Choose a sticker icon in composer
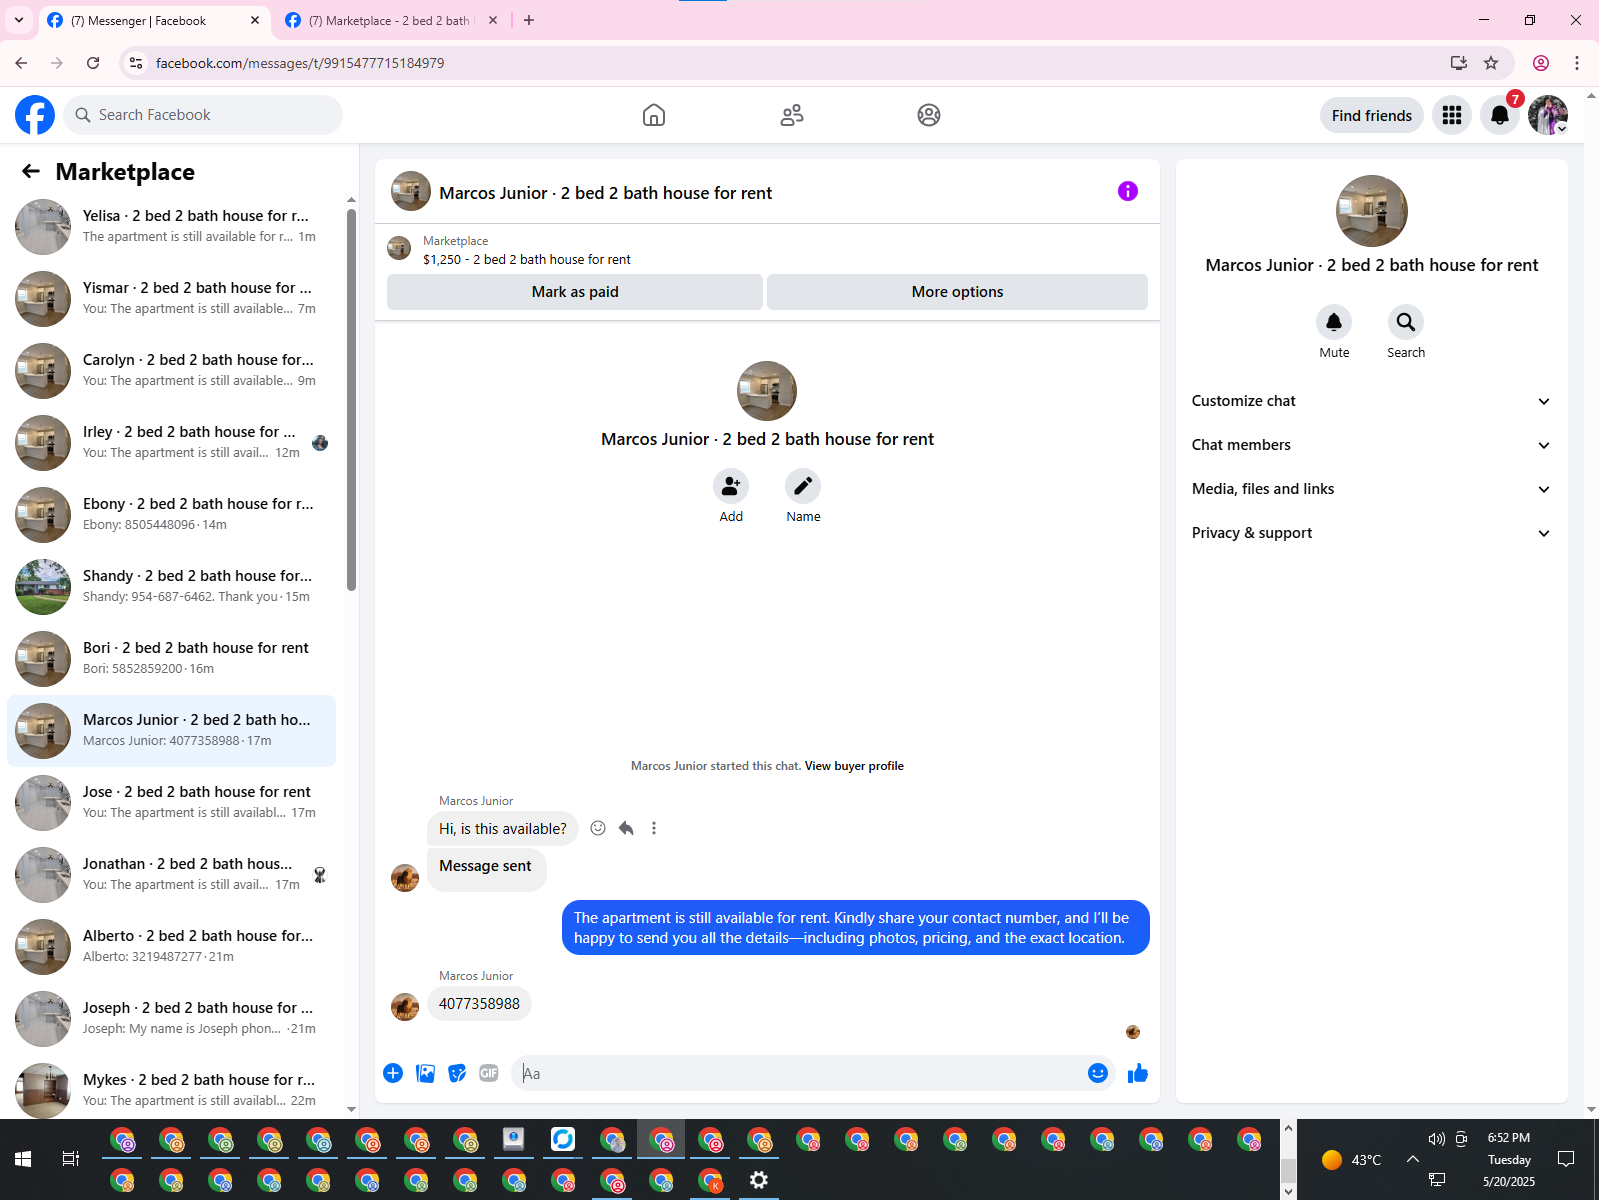This screenshot has width=1599, height=1200. tap(457, 1073)
